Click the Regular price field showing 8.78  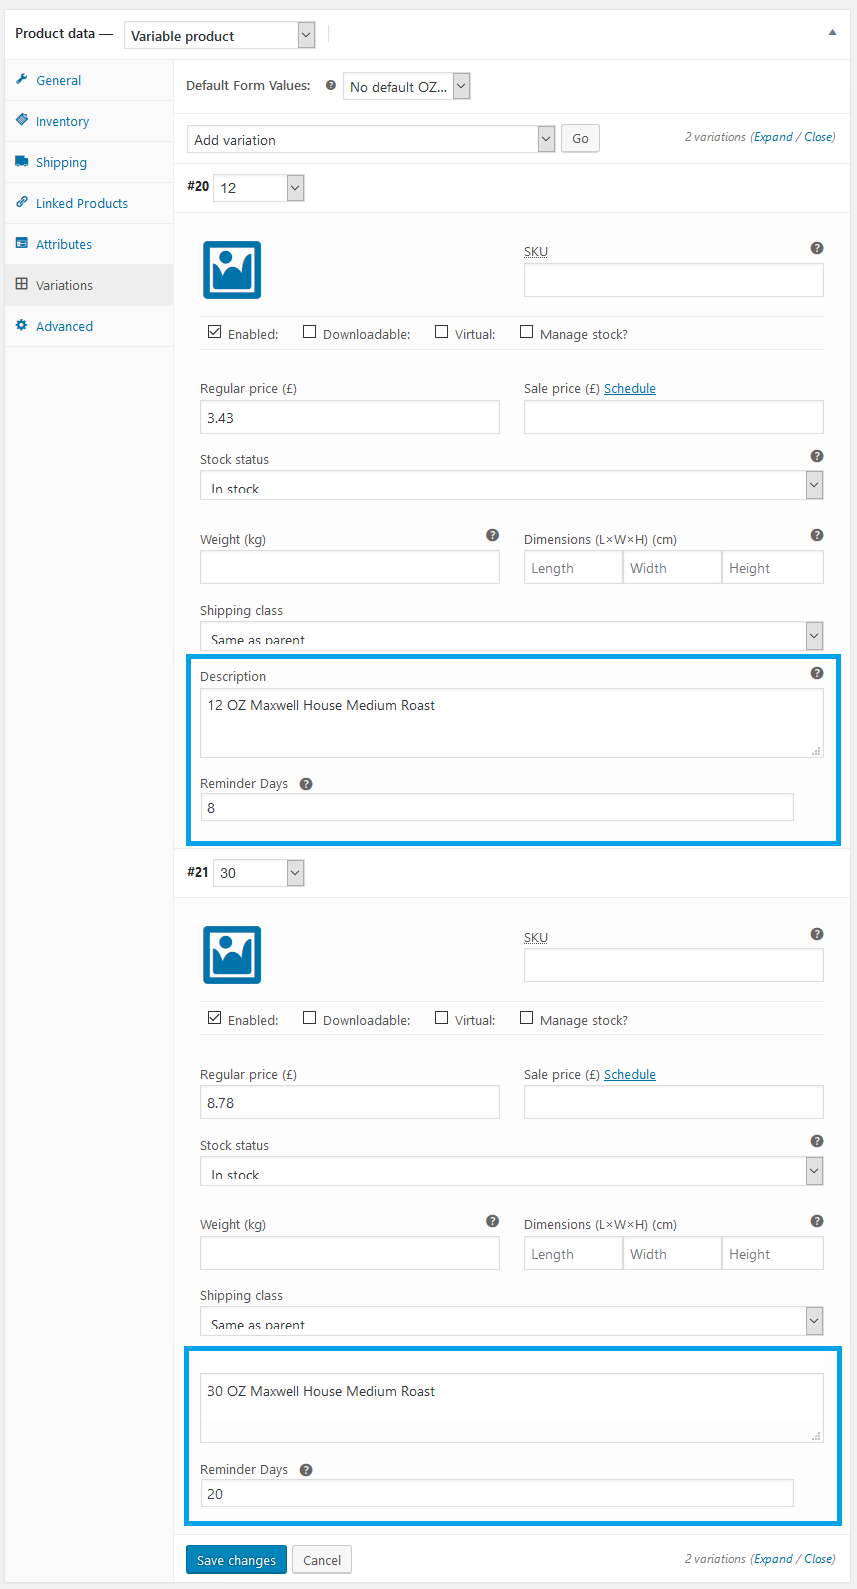tap(349, 1103)
